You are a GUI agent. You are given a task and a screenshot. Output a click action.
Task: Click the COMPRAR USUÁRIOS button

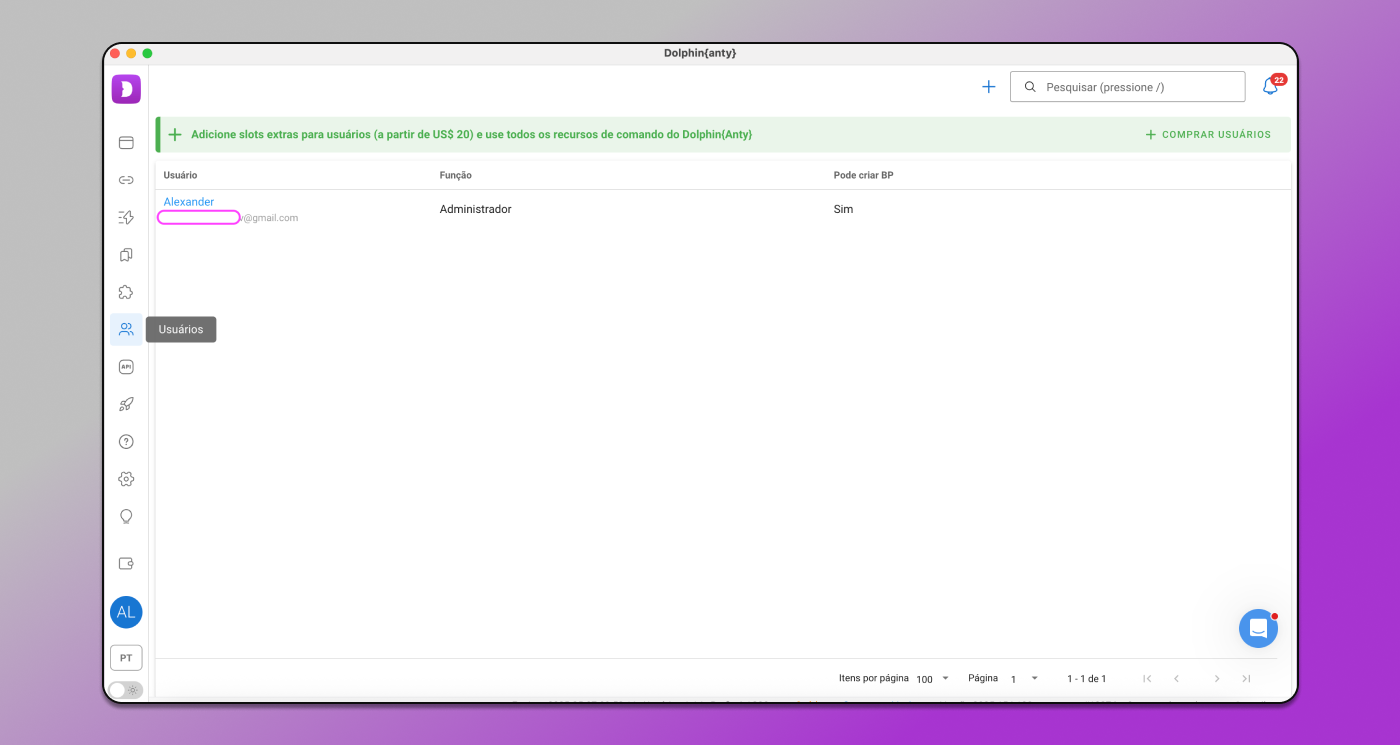[1208, 134]
